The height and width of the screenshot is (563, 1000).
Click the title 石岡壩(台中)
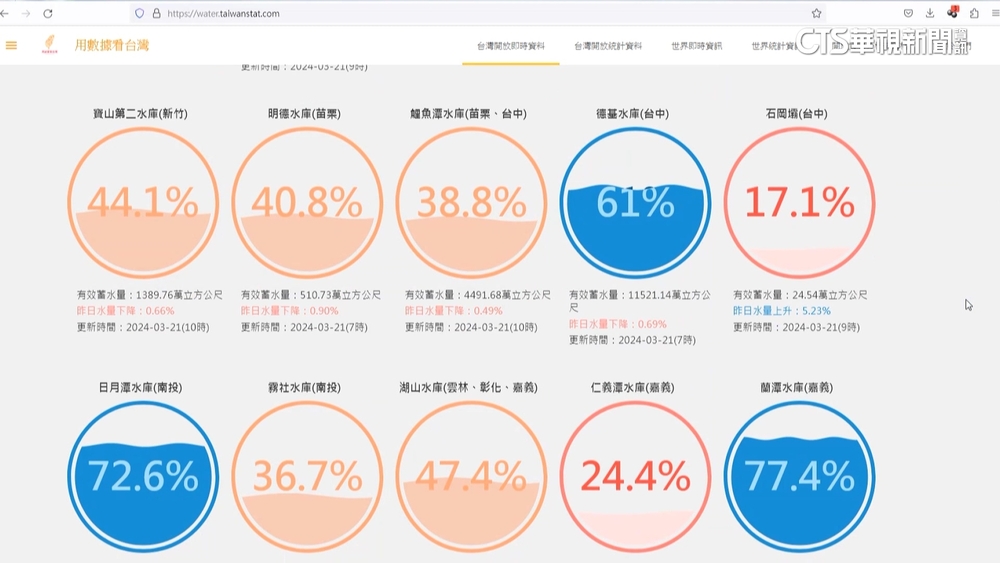point(797,113)
